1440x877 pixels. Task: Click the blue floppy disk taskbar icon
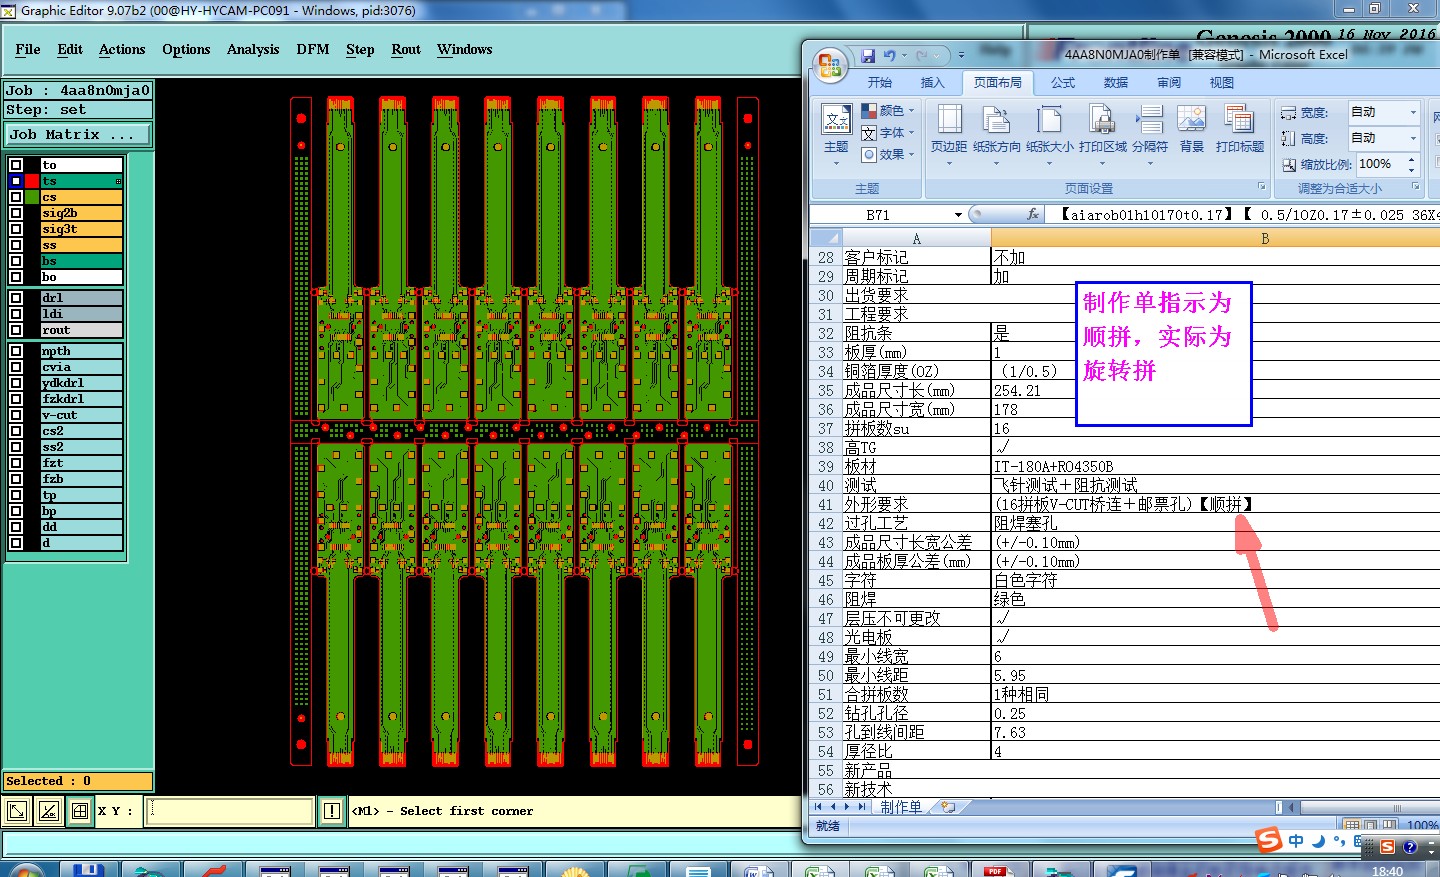coord(87,870)
